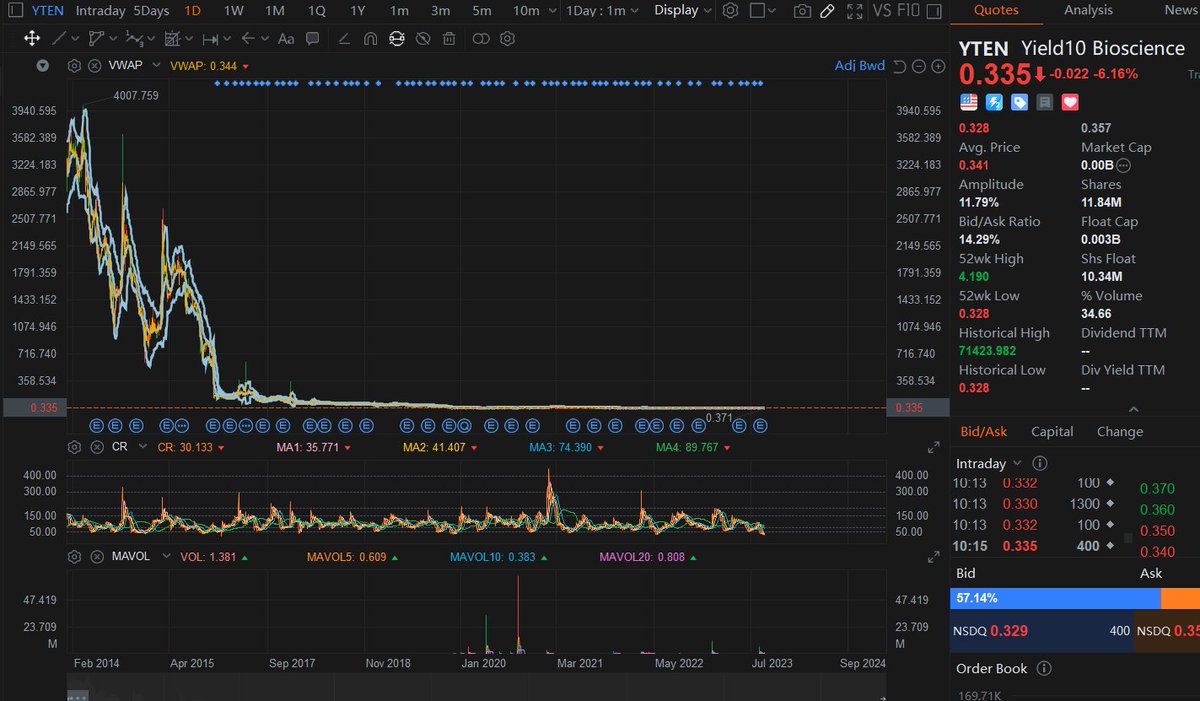Click the blue tag icon under price
The width and height of the screenshot is (1200, 701).
pyautogui.click(x=1019, y=102)
